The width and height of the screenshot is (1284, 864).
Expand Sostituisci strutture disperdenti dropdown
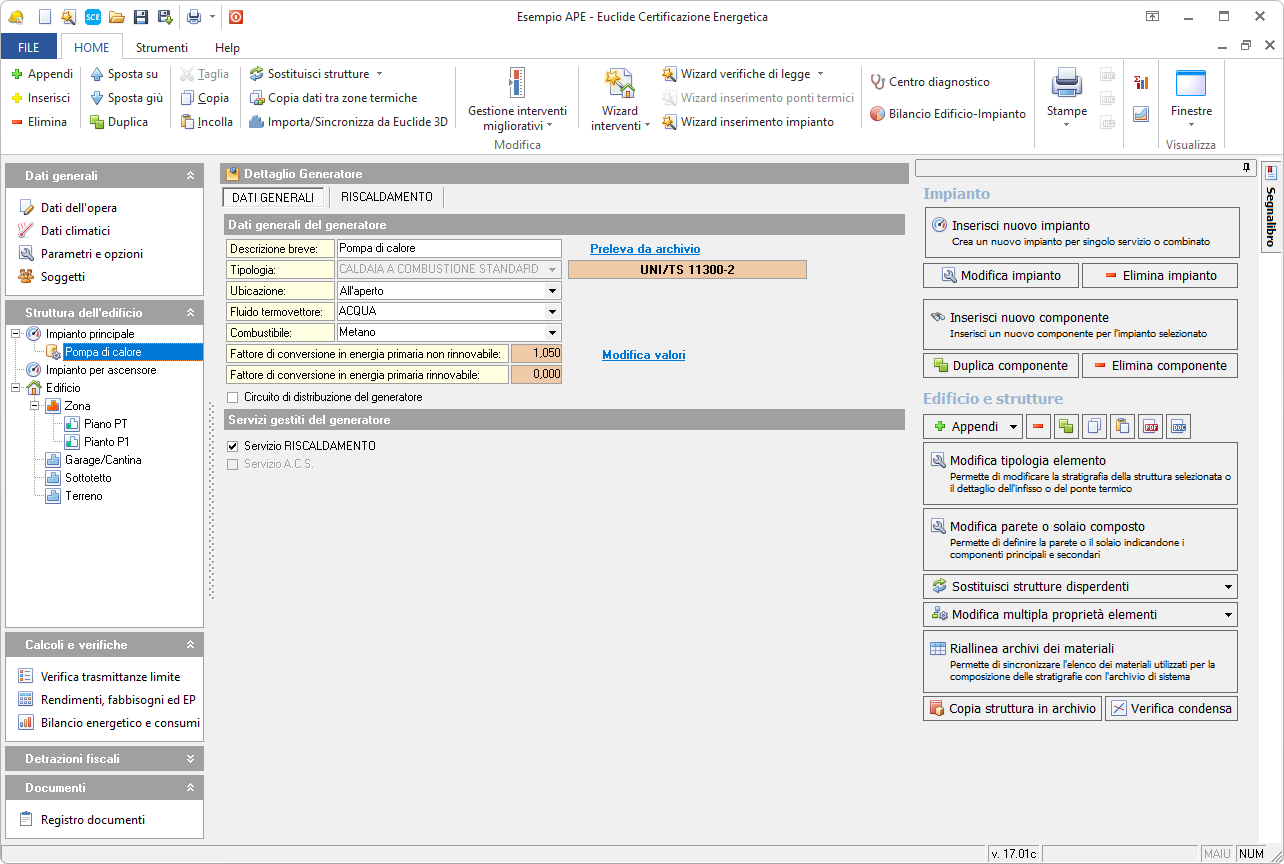1228,587
